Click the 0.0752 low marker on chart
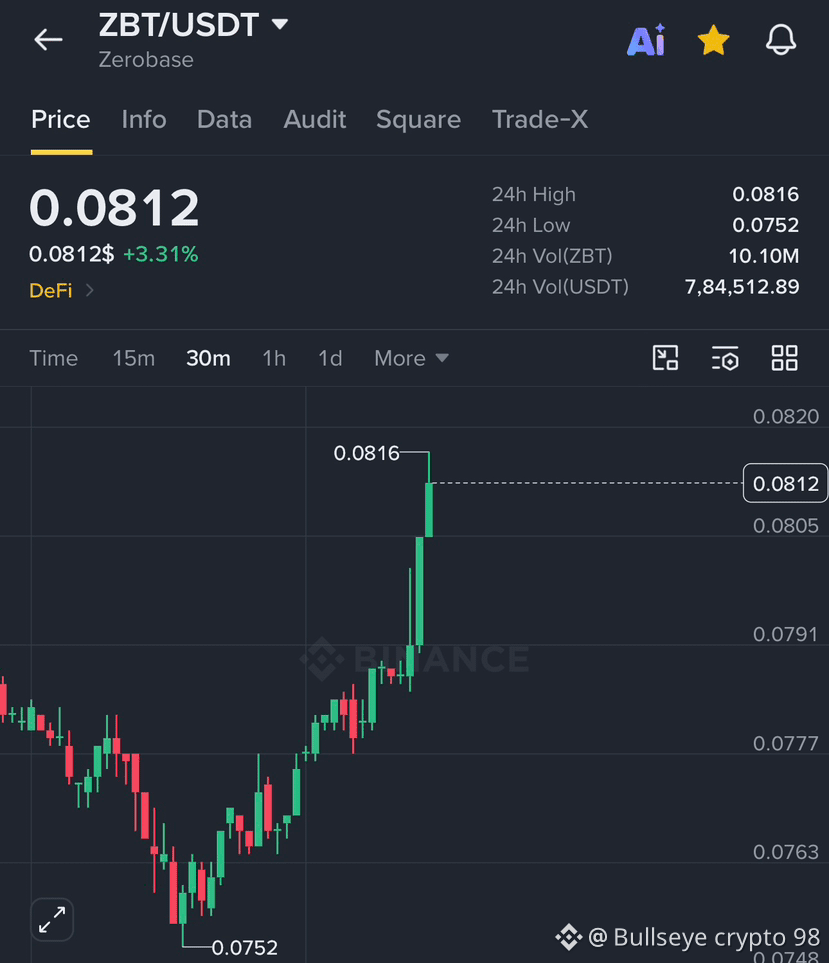Screen dimensions: 829x963 click(244, 948)
